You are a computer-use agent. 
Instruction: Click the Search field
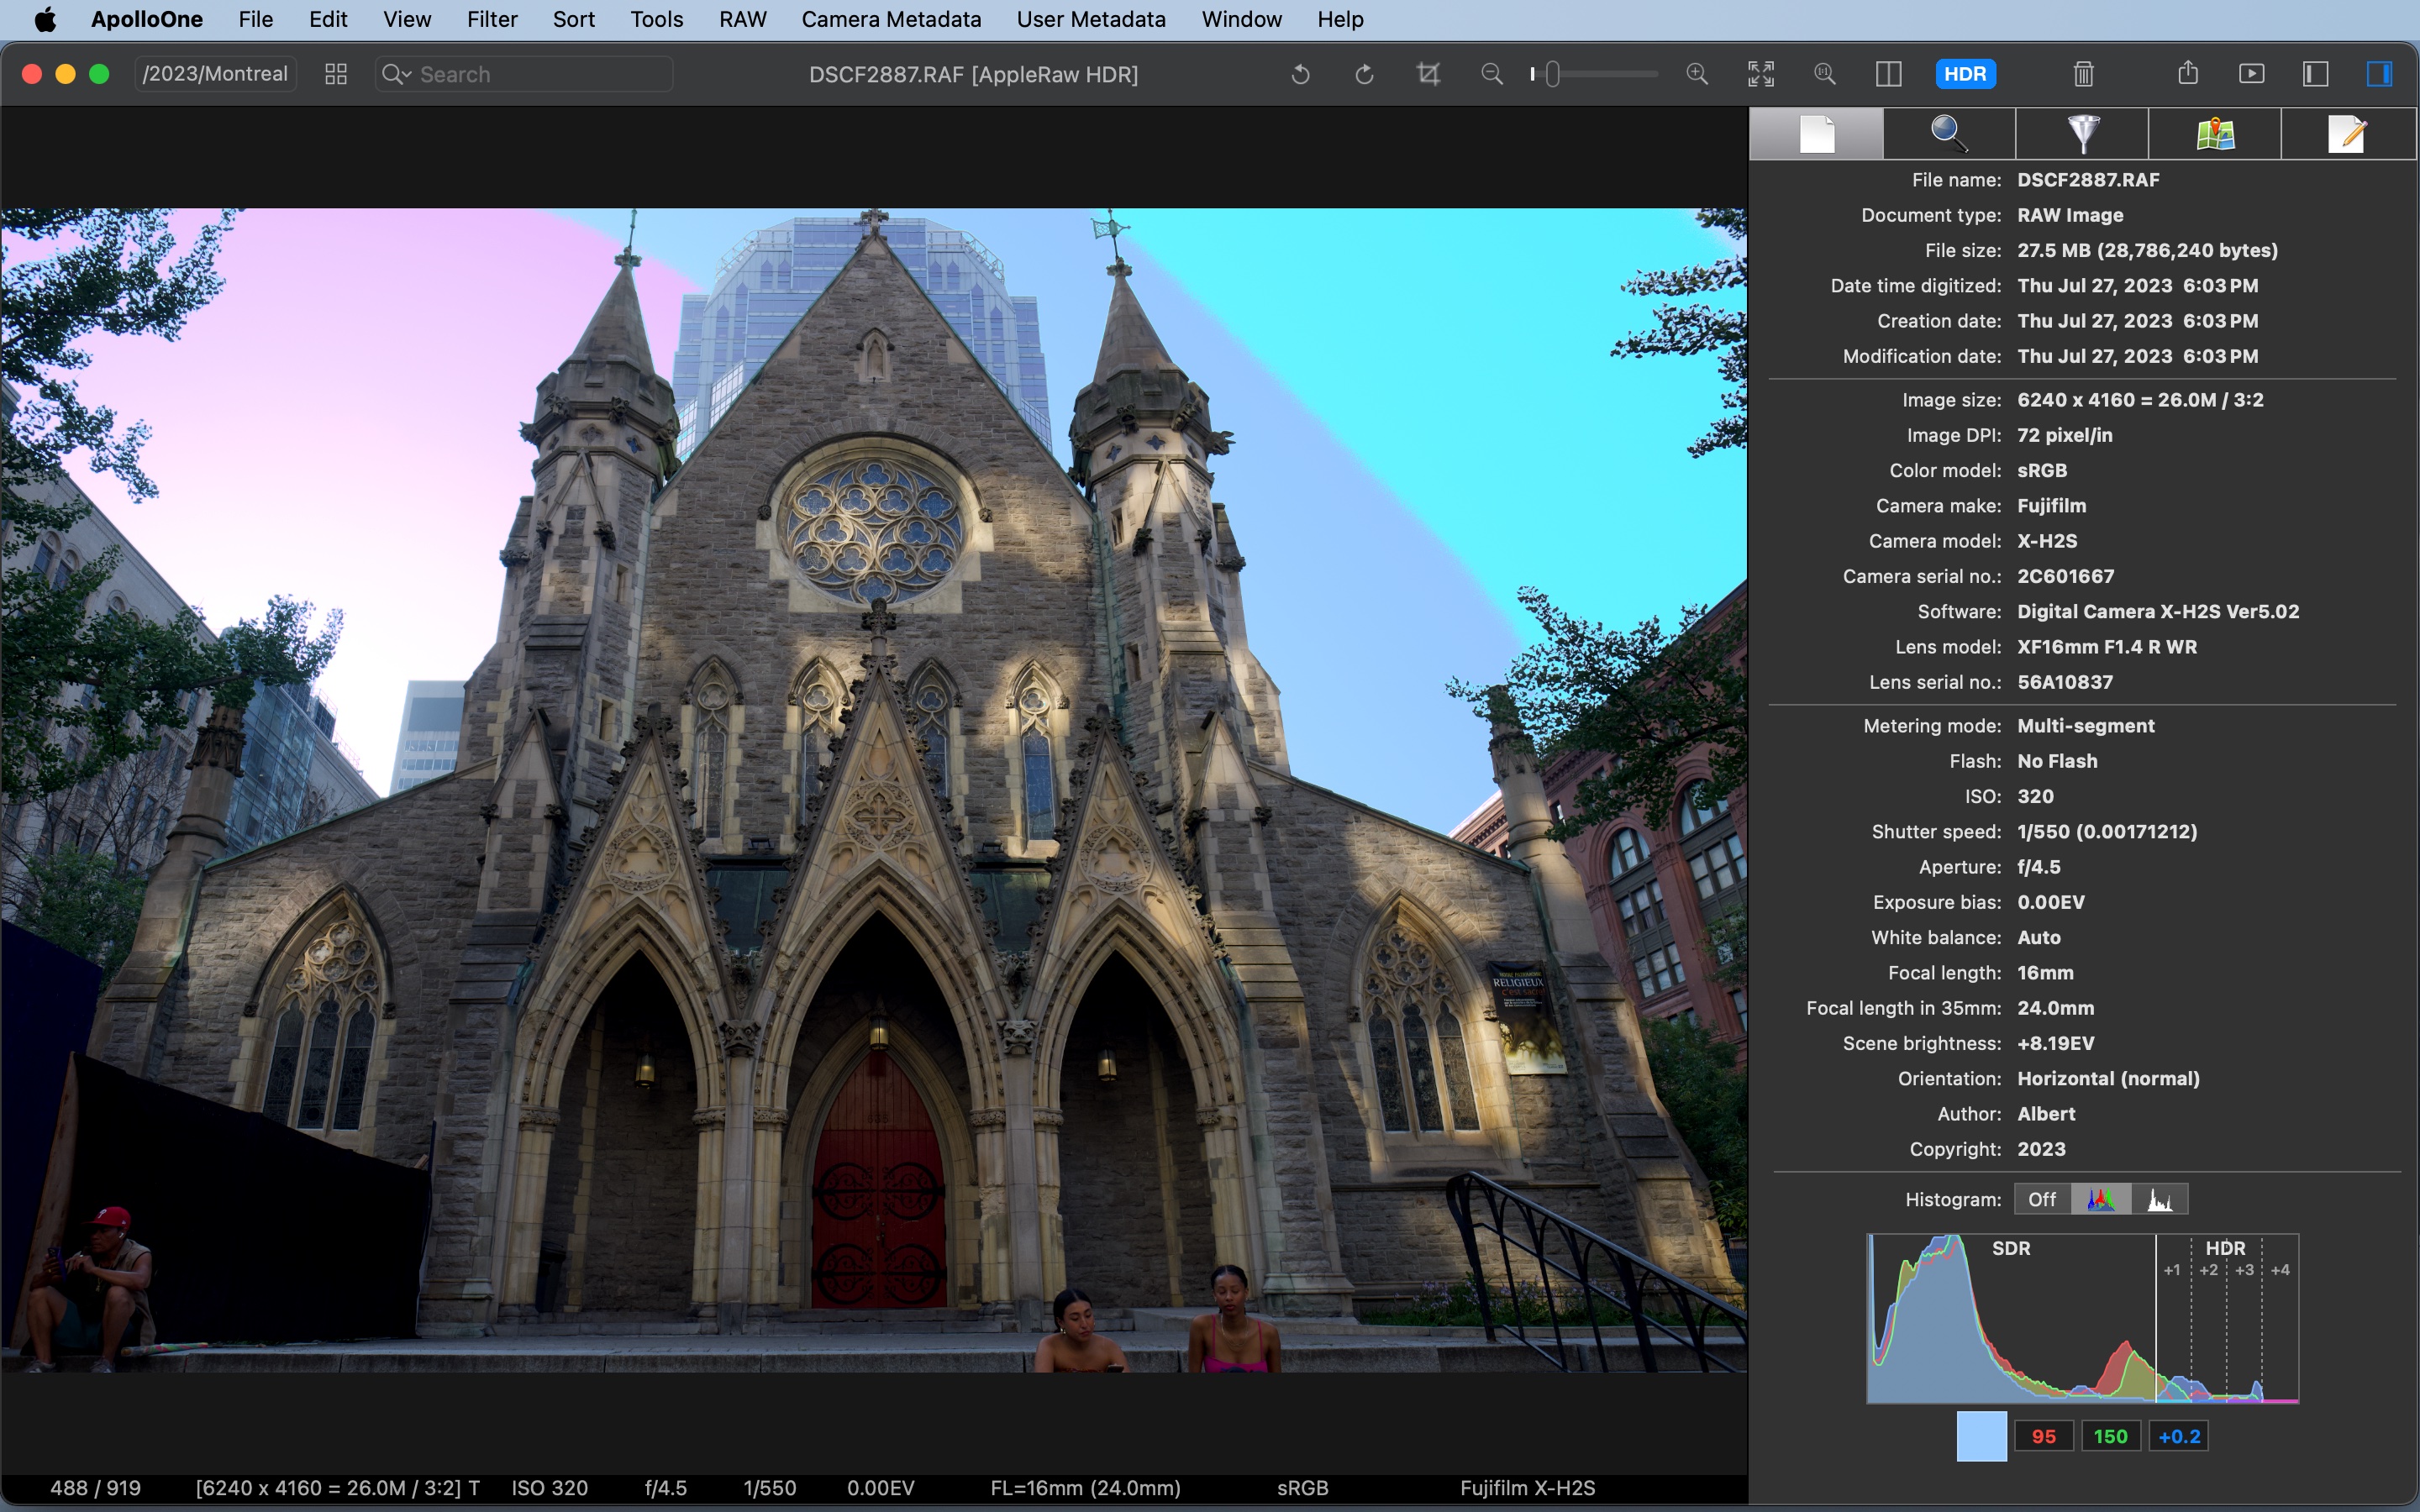[524, 74]
